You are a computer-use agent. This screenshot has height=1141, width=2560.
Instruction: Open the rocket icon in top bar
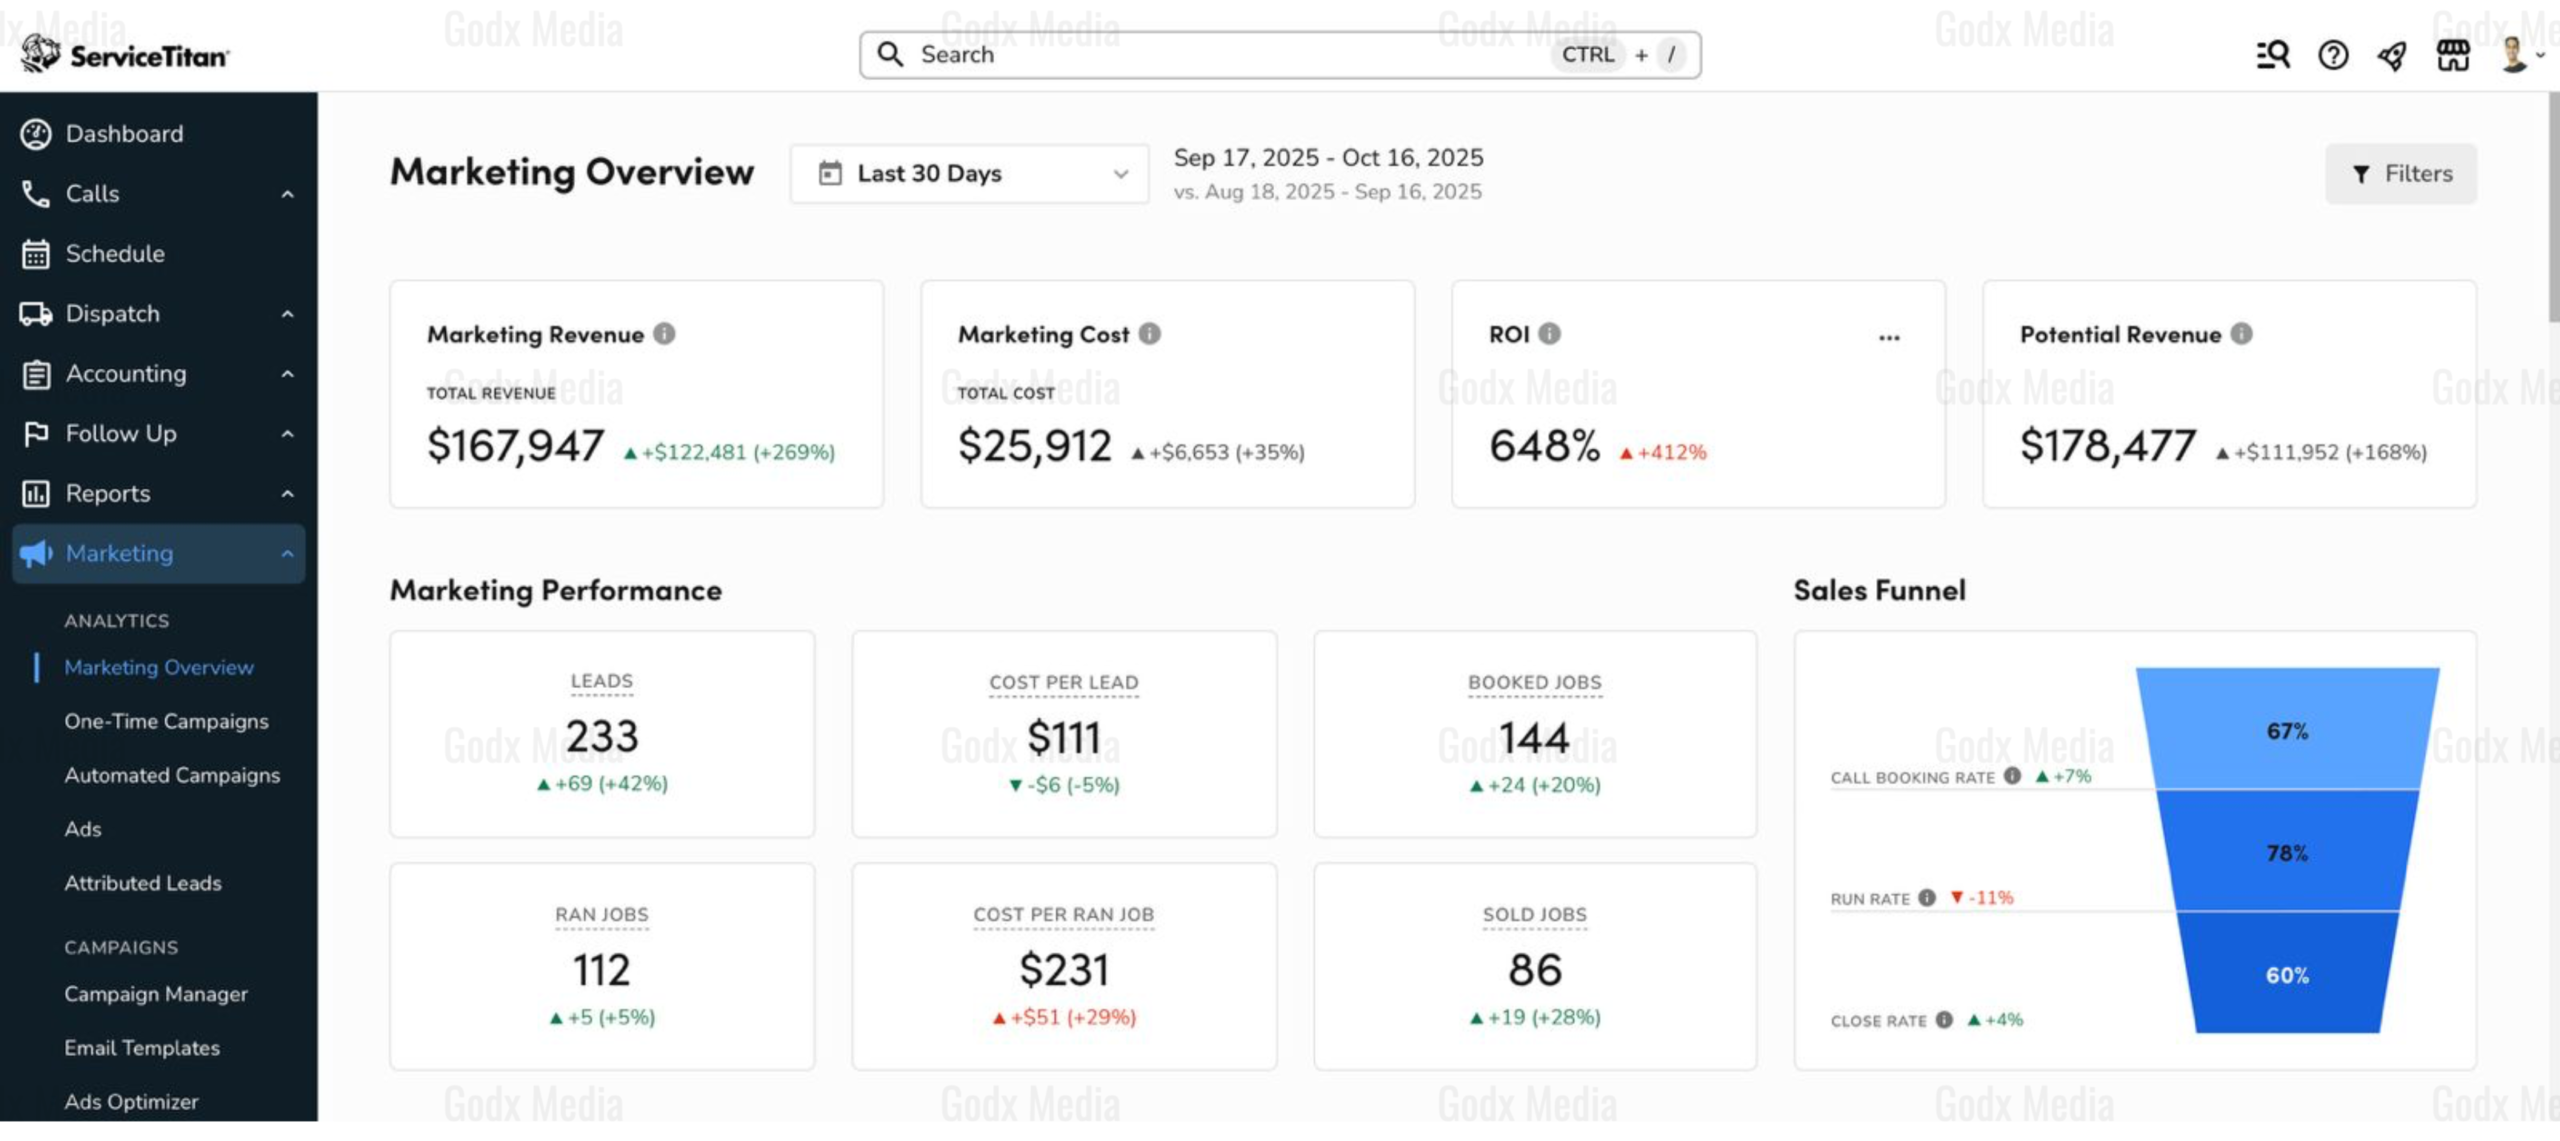(2392, 55)
